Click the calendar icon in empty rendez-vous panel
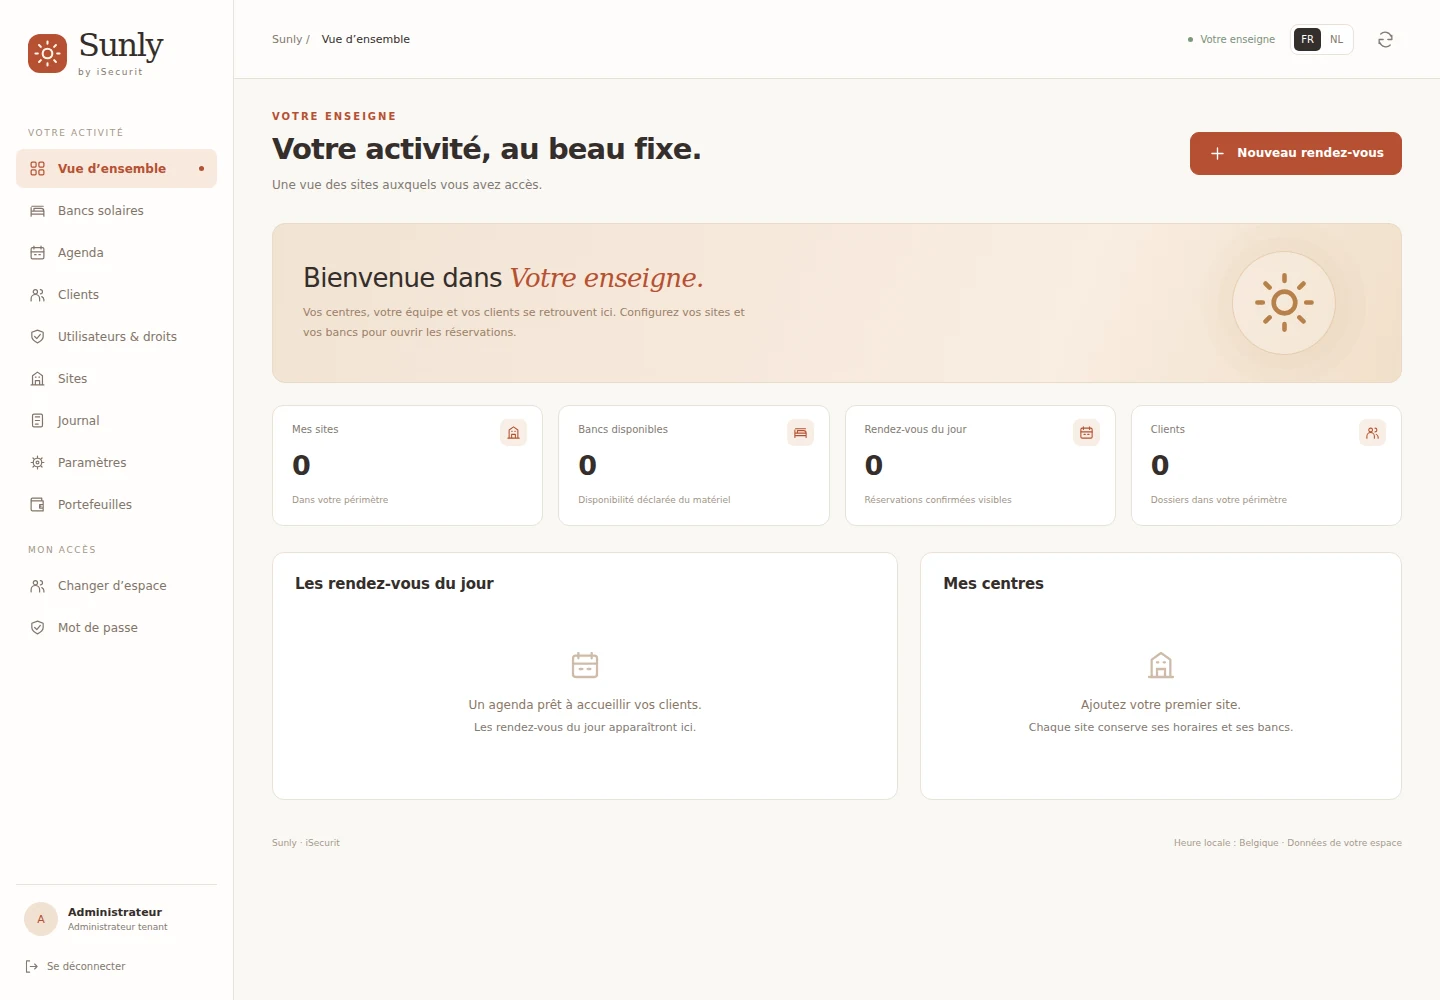 tap(585, 665)
